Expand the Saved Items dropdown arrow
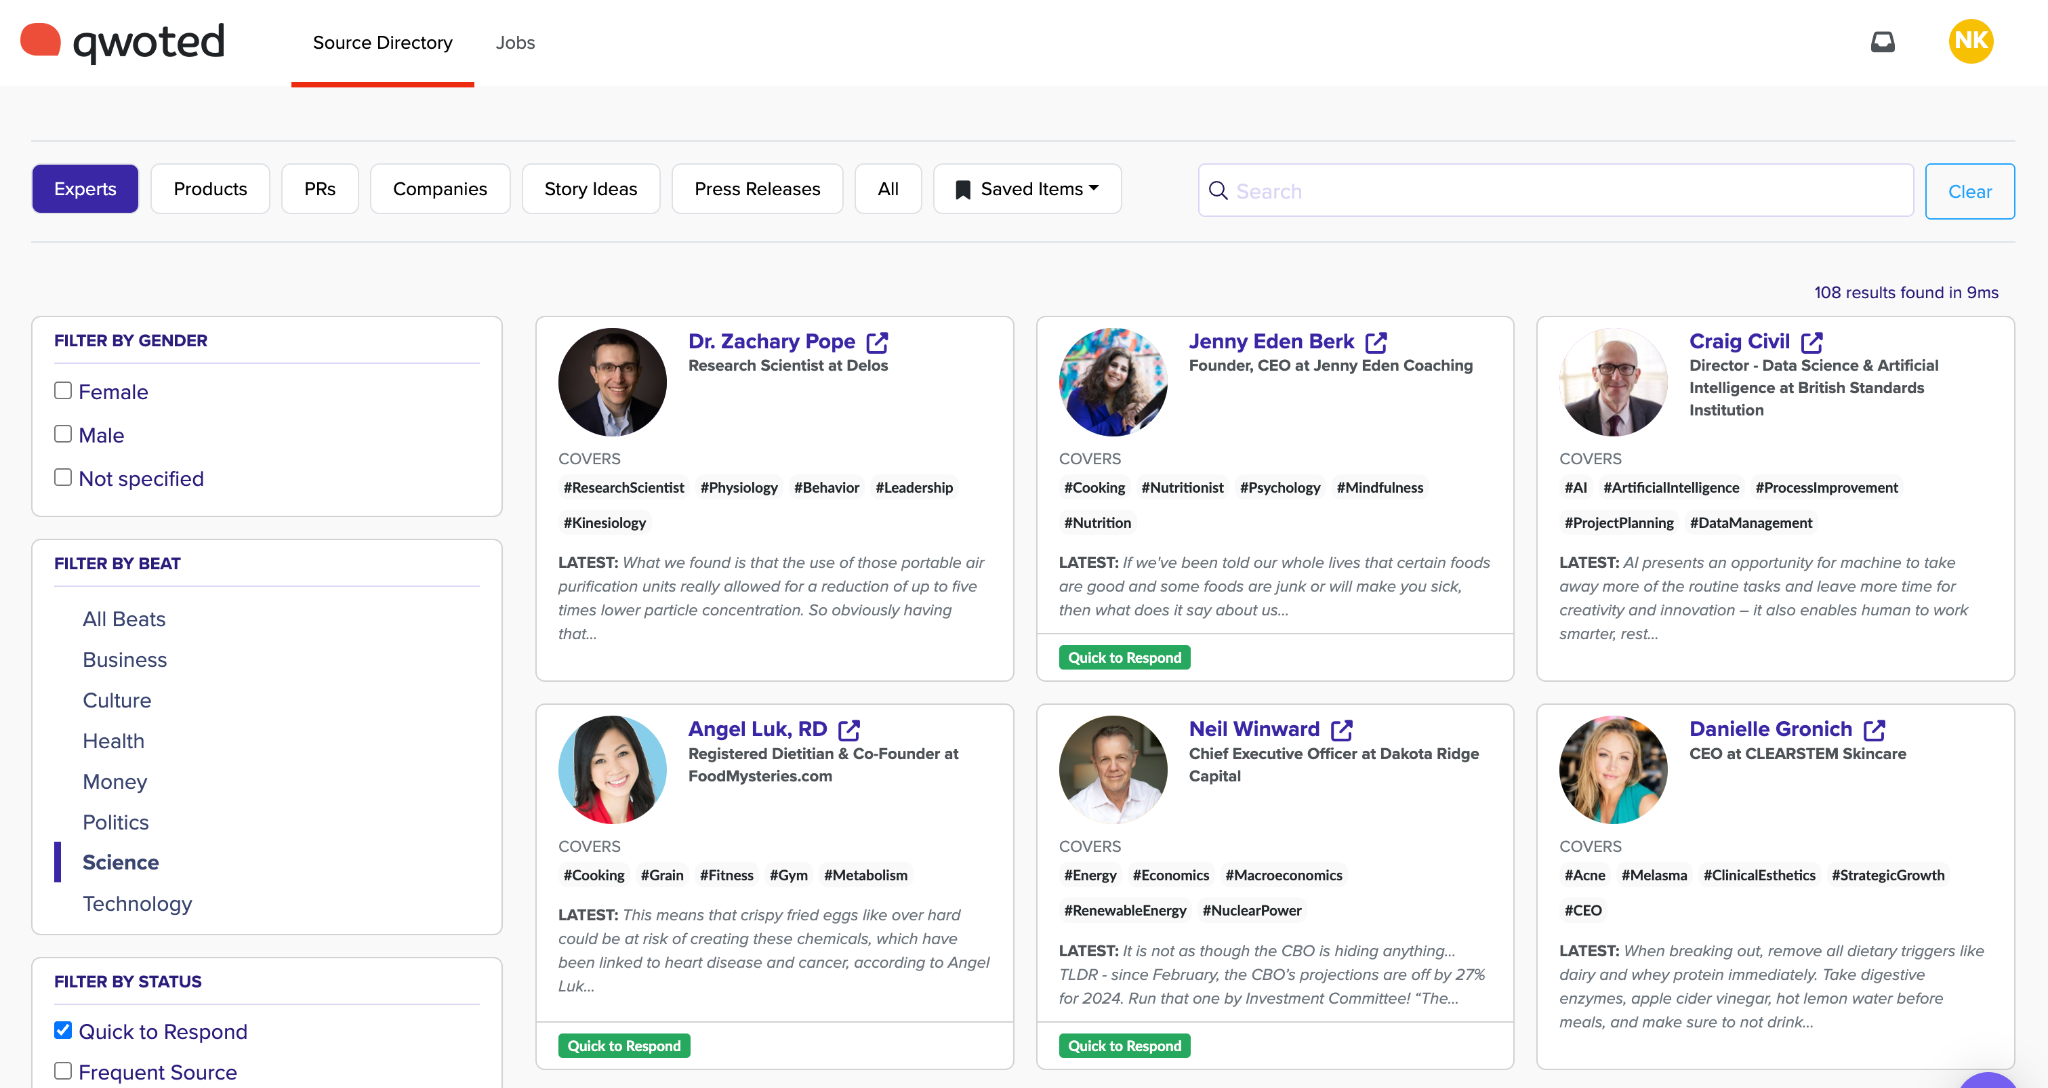The image size is (2048, 1088). (1094, 188)
